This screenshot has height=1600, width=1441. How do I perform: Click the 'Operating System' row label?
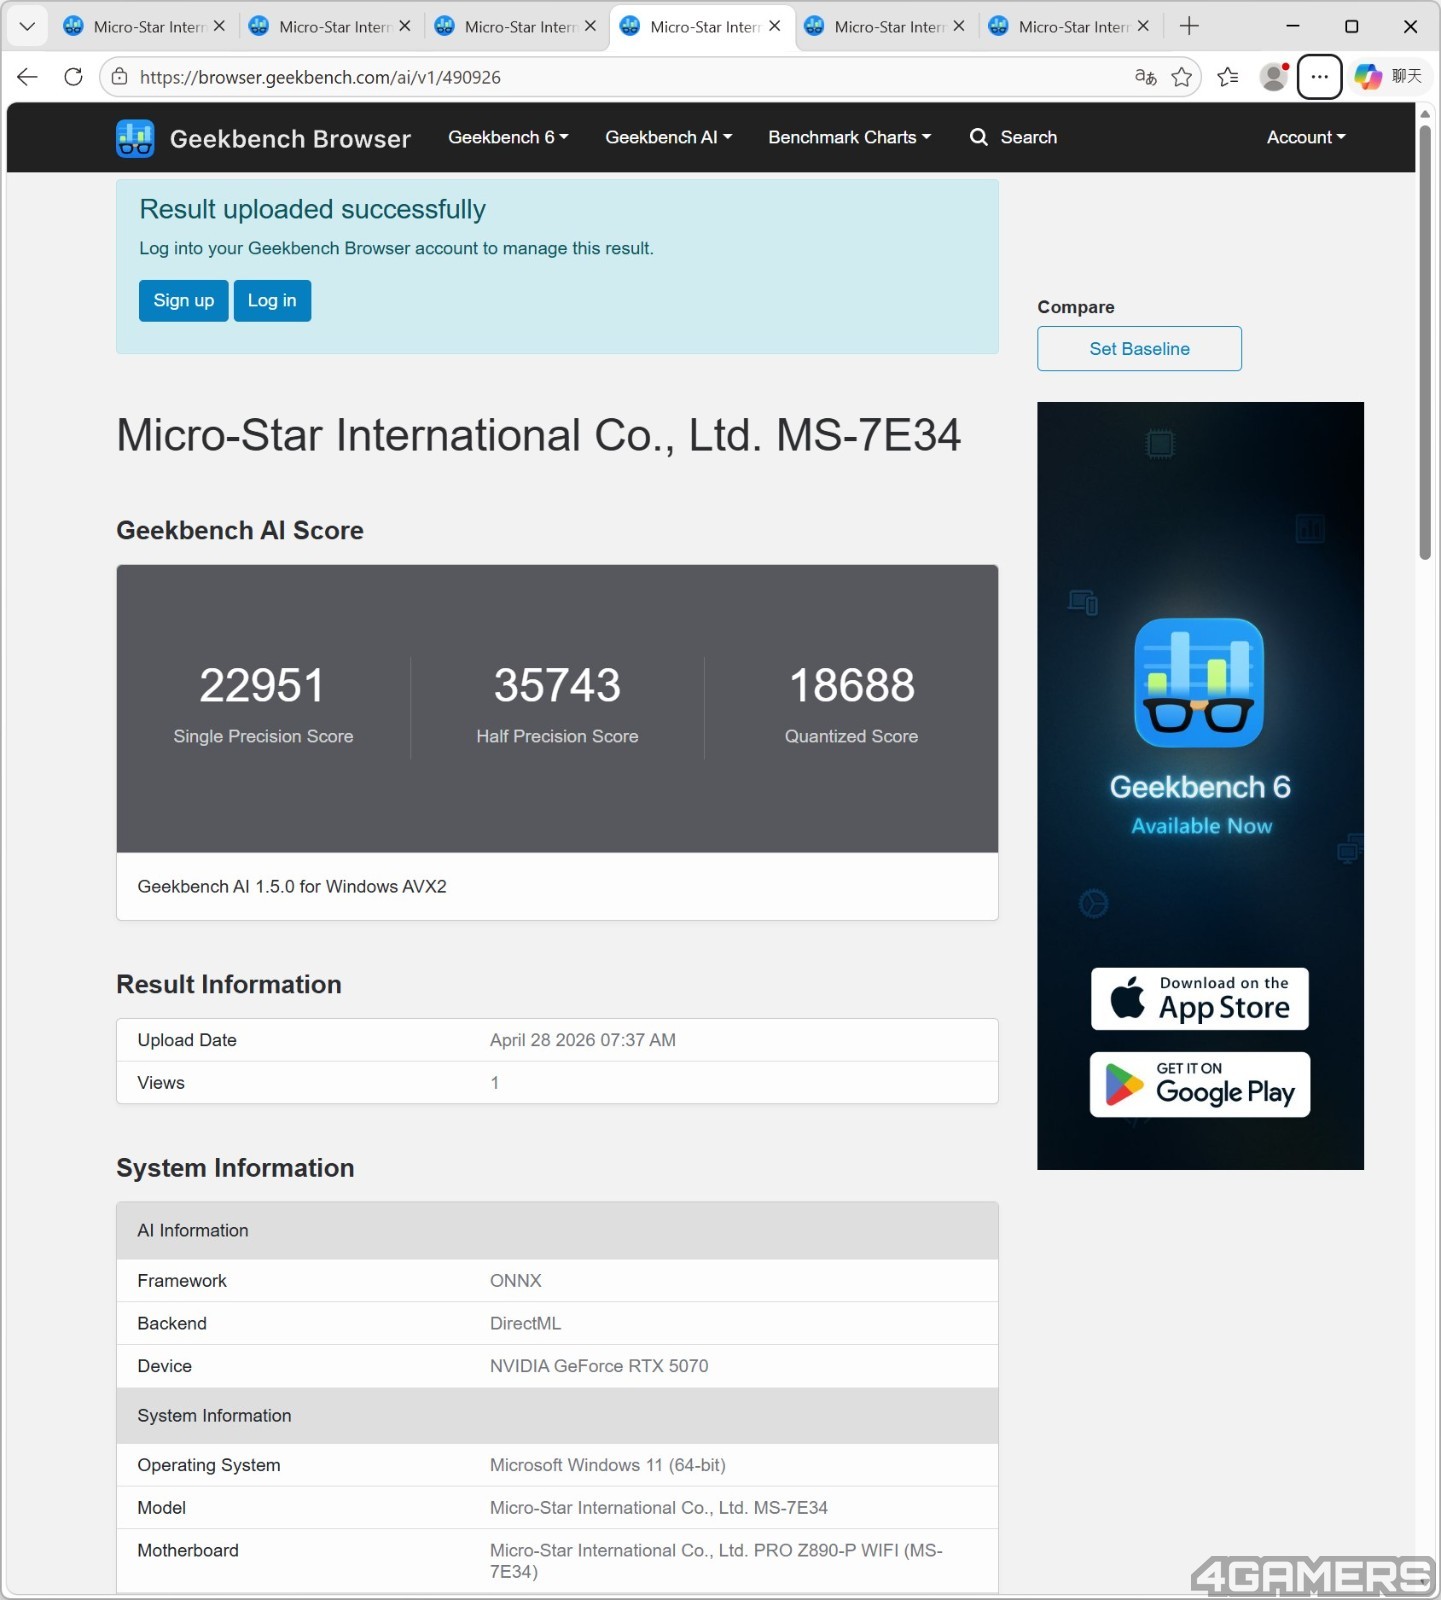point(209,1466)
